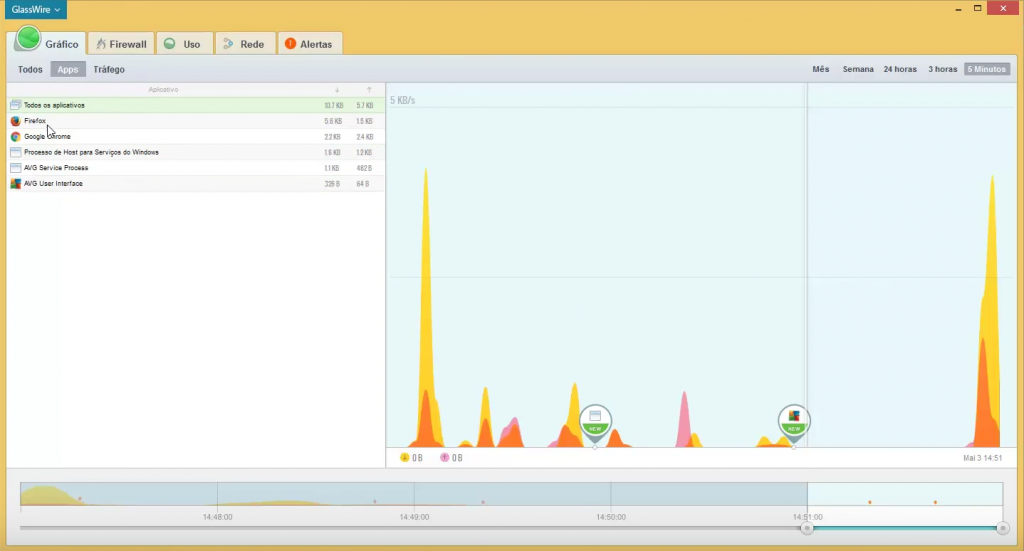Minimize the GlassWire window
Image resolution: width=1024 pixels, height=551 pixels.
coord(958,9)
